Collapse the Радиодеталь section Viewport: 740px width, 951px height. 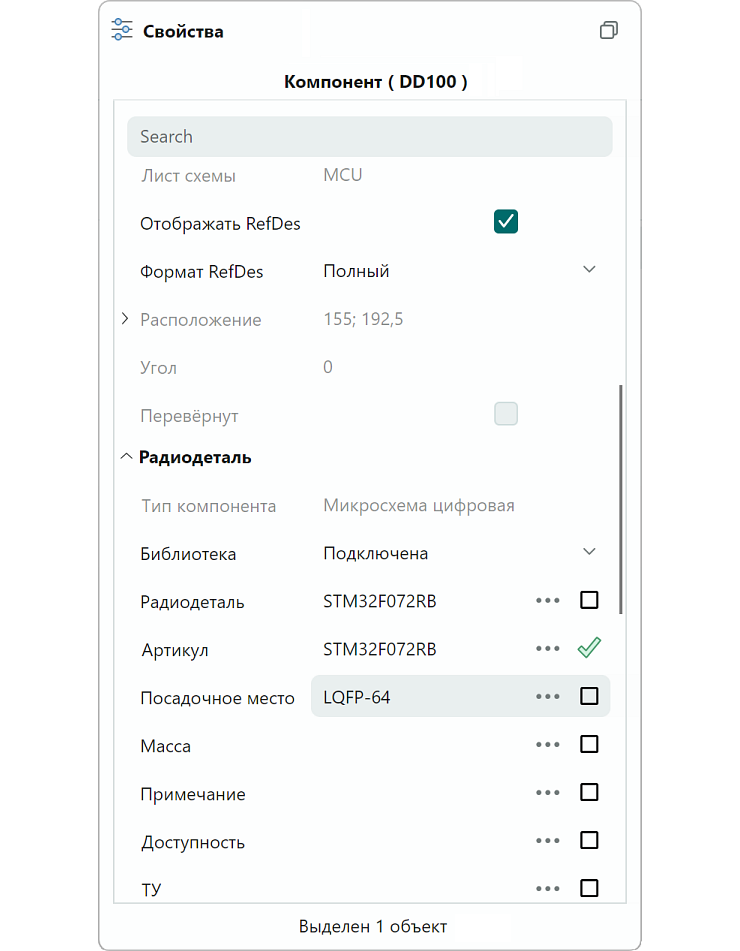pyautogui.click(x=126, y=457)
